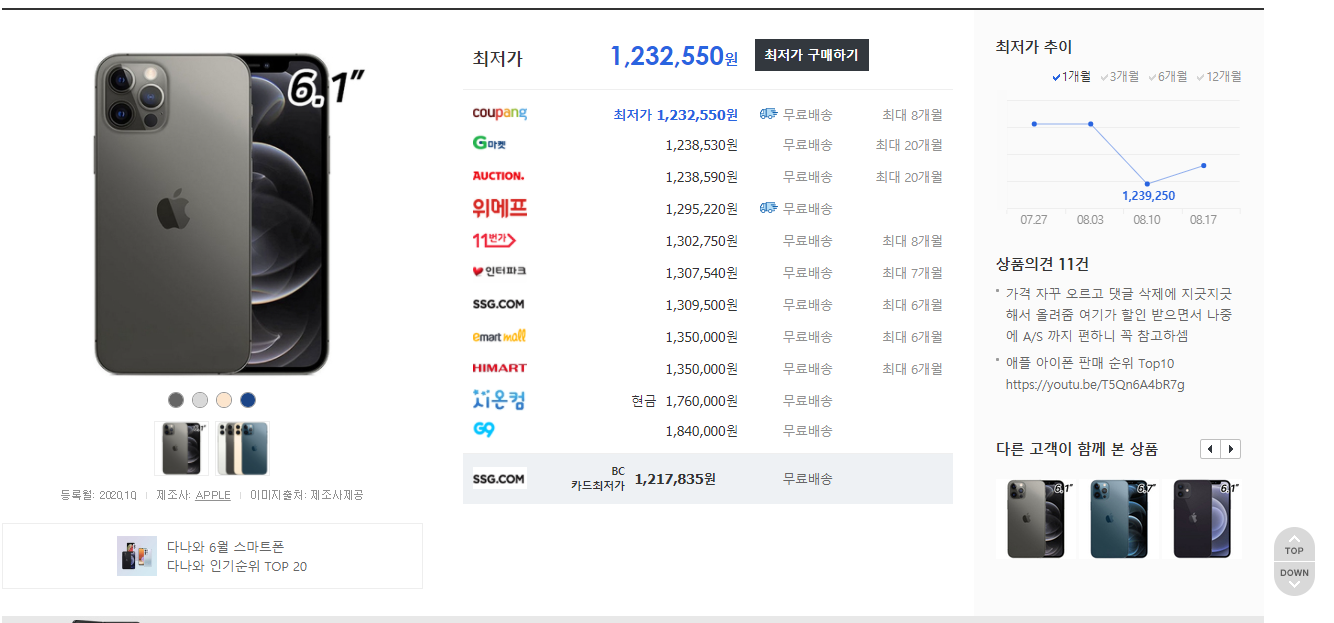
Task: Jump to the page TOP button
Action: pyautogui.click(x=1294, y=545)
